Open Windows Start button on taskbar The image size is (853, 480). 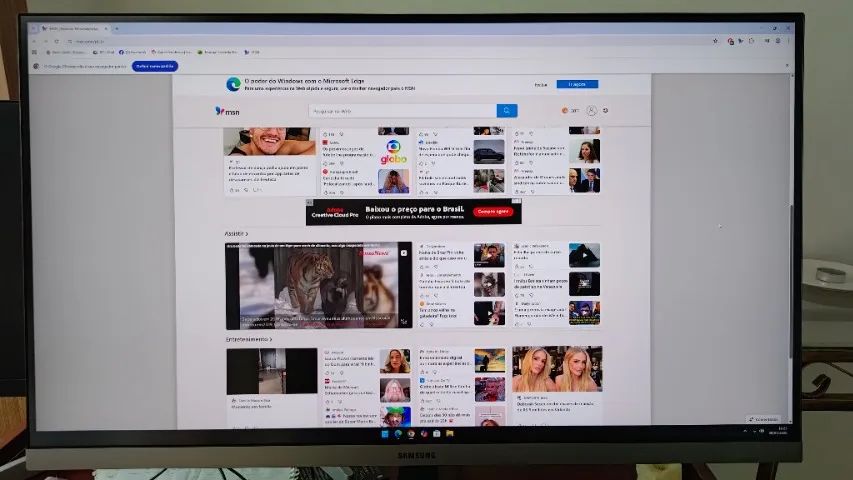(385, 434)
